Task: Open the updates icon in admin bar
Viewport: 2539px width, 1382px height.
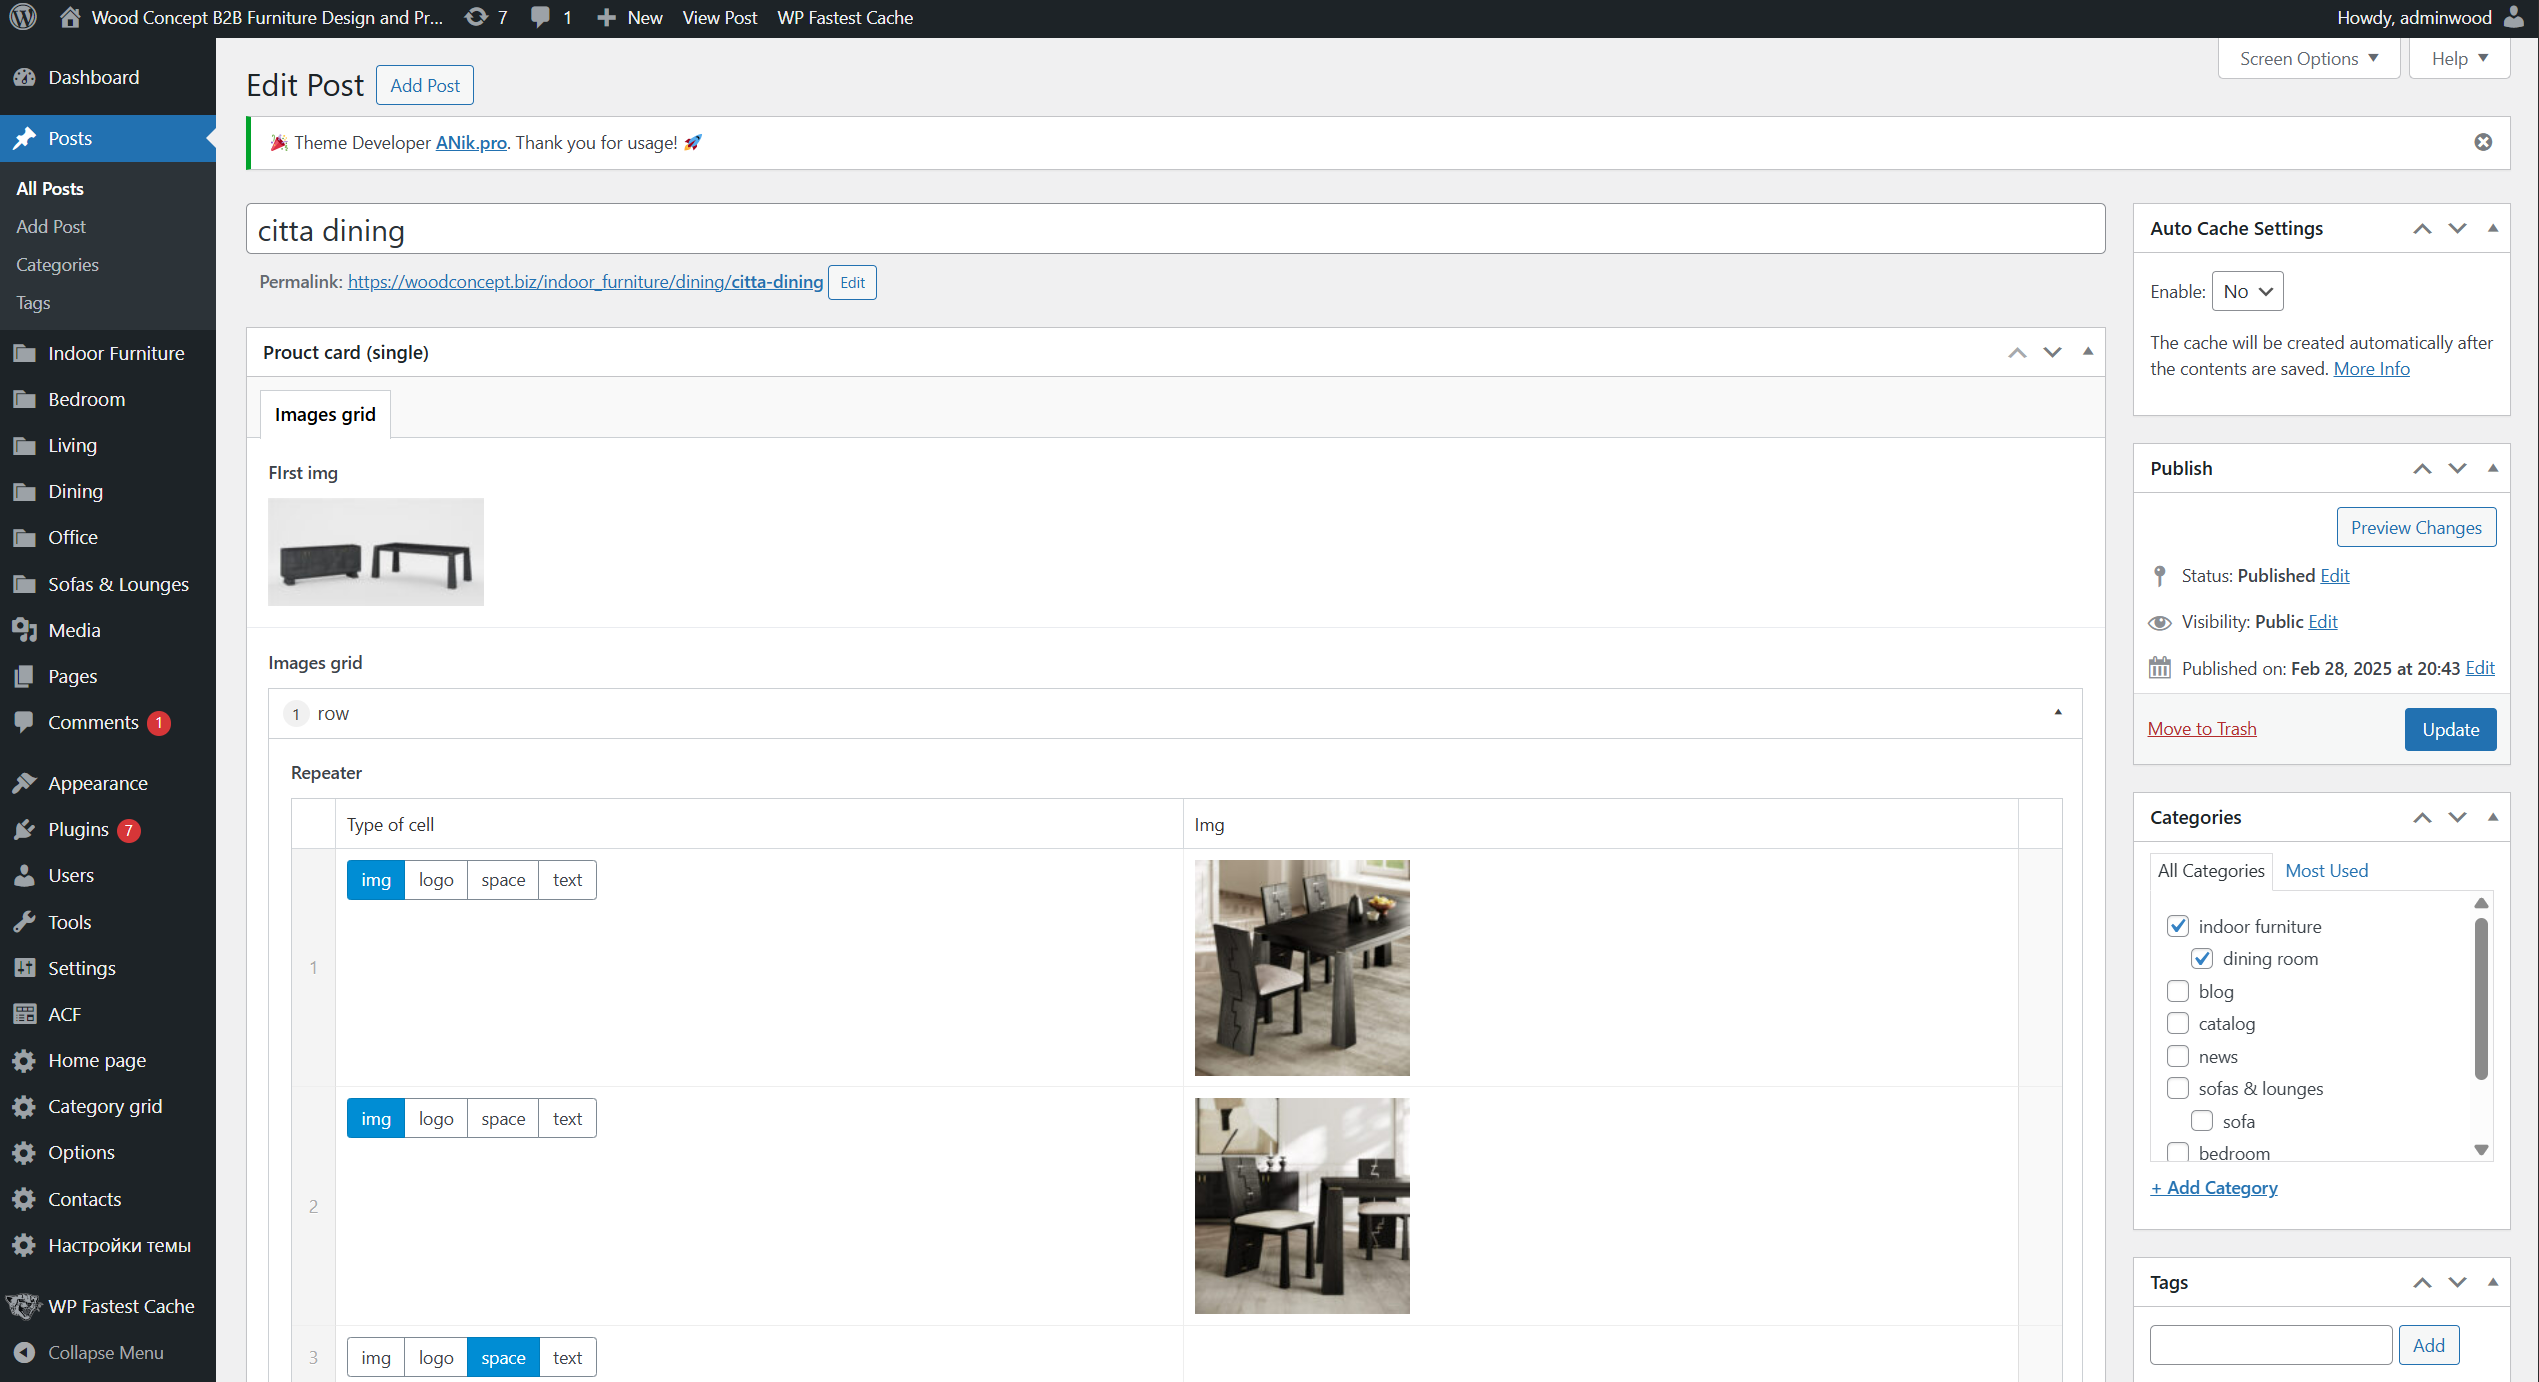Action: [x=477, y=17]
